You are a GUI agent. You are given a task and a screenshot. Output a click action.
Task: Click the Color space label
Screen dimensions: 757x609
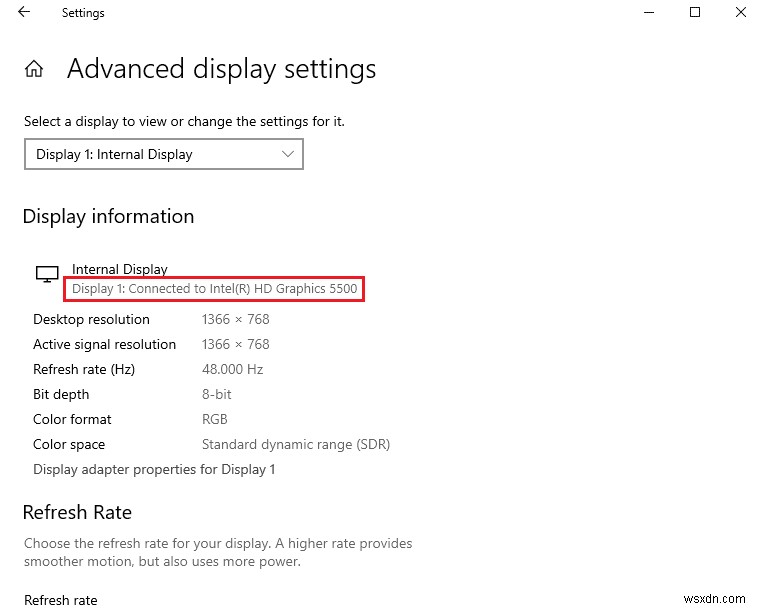point(69,444)
